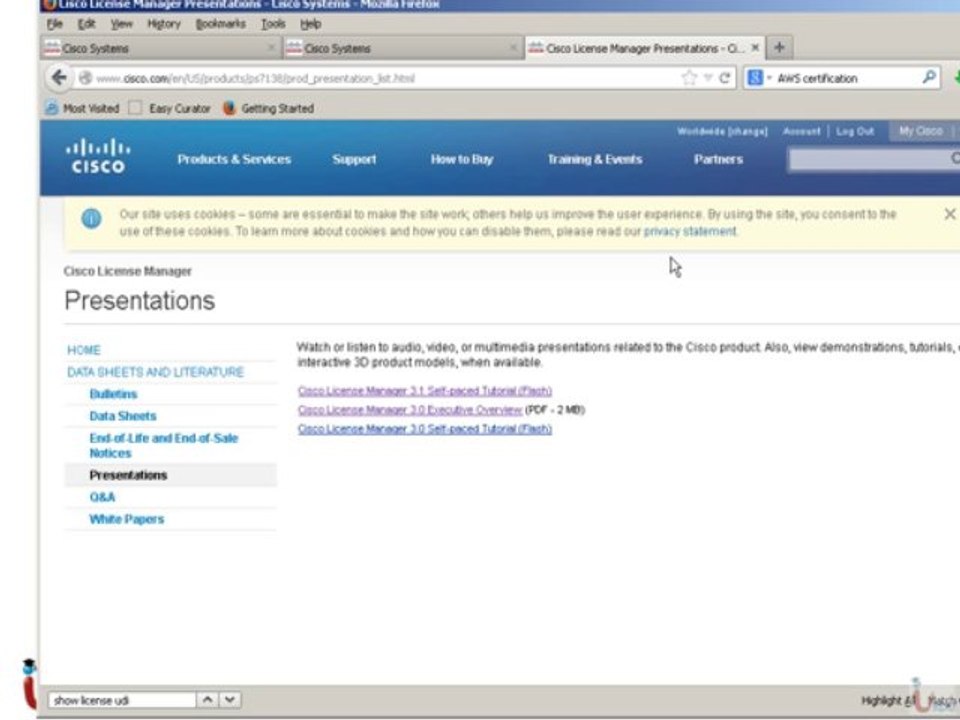This screenshot has height=720, width=960.
Task: Open Cisco License Manager 3.0 Self-paced Tutorial
Action: click(x=424, y=429)
